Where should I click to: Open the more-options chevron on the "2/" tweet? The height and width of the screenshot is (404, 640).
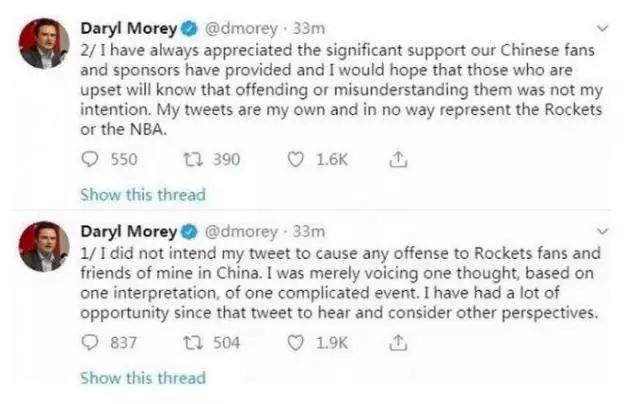(x=599, y=28)
